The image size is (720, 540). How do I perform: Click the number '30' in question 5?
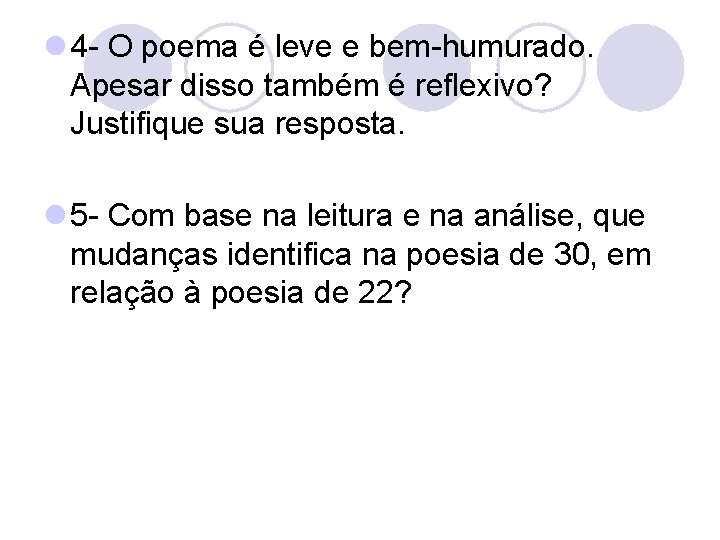point(572,254)
